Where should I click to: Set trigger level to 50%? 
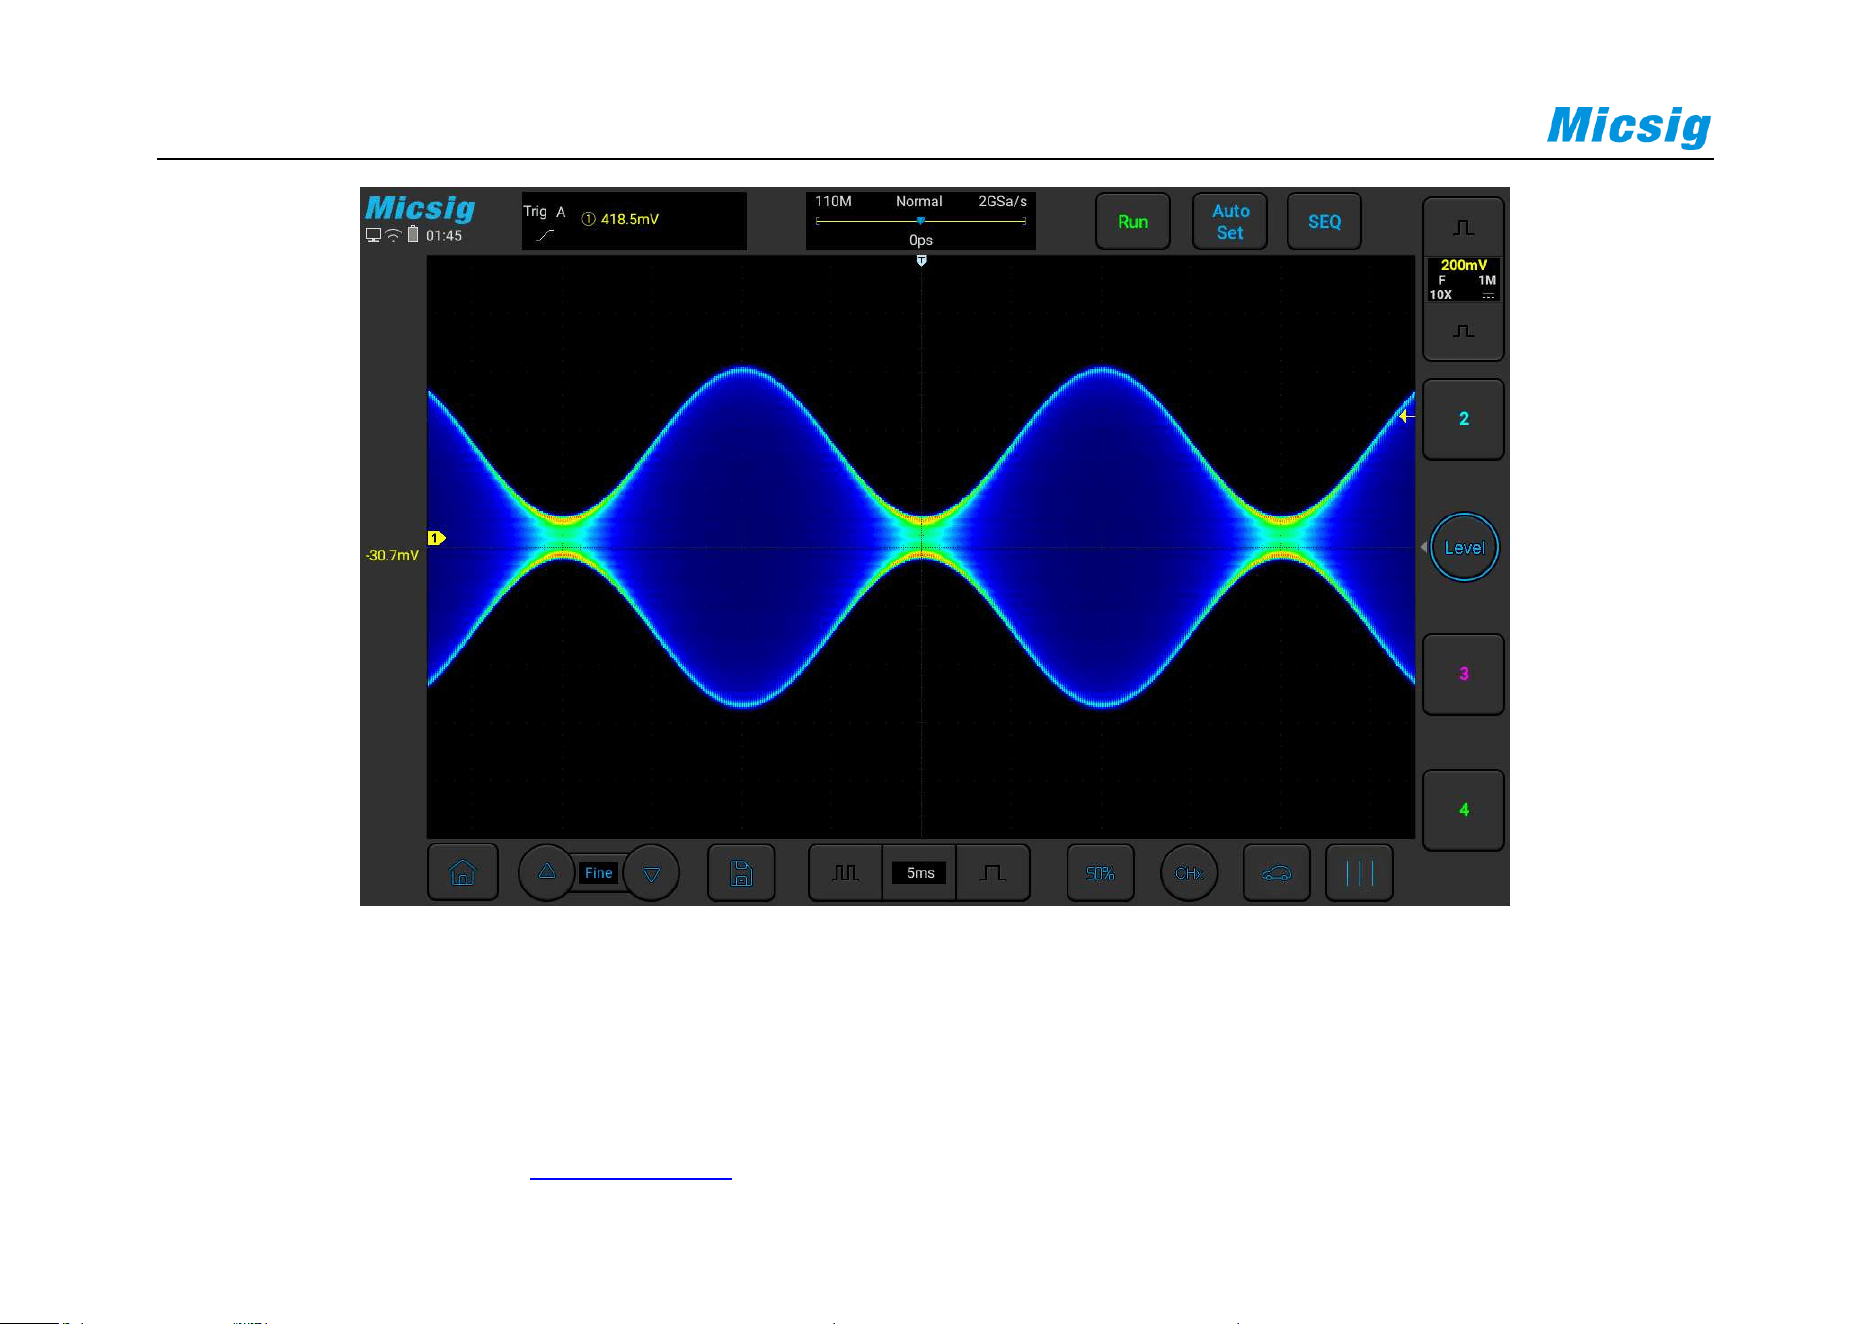tap(1100, 873)
